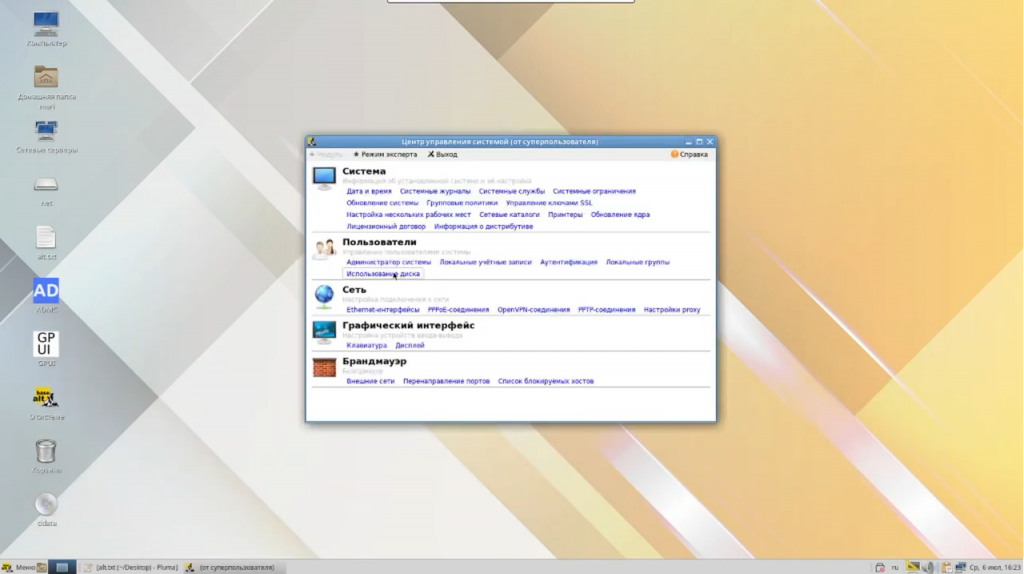
Task: Open Настройка нескольких рабочих мест
Action: (x=408, y=215)
